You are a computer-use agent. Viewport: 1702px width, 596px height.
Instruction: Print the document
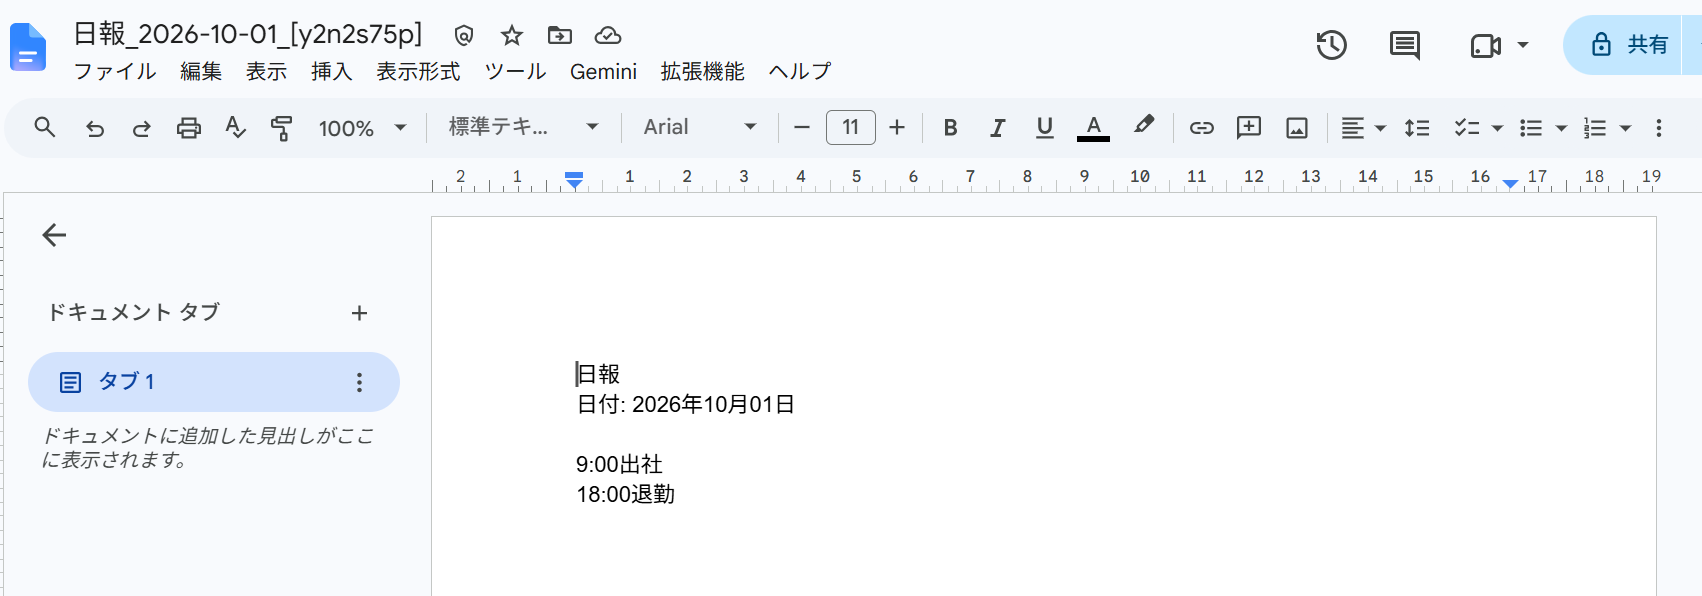189,128
